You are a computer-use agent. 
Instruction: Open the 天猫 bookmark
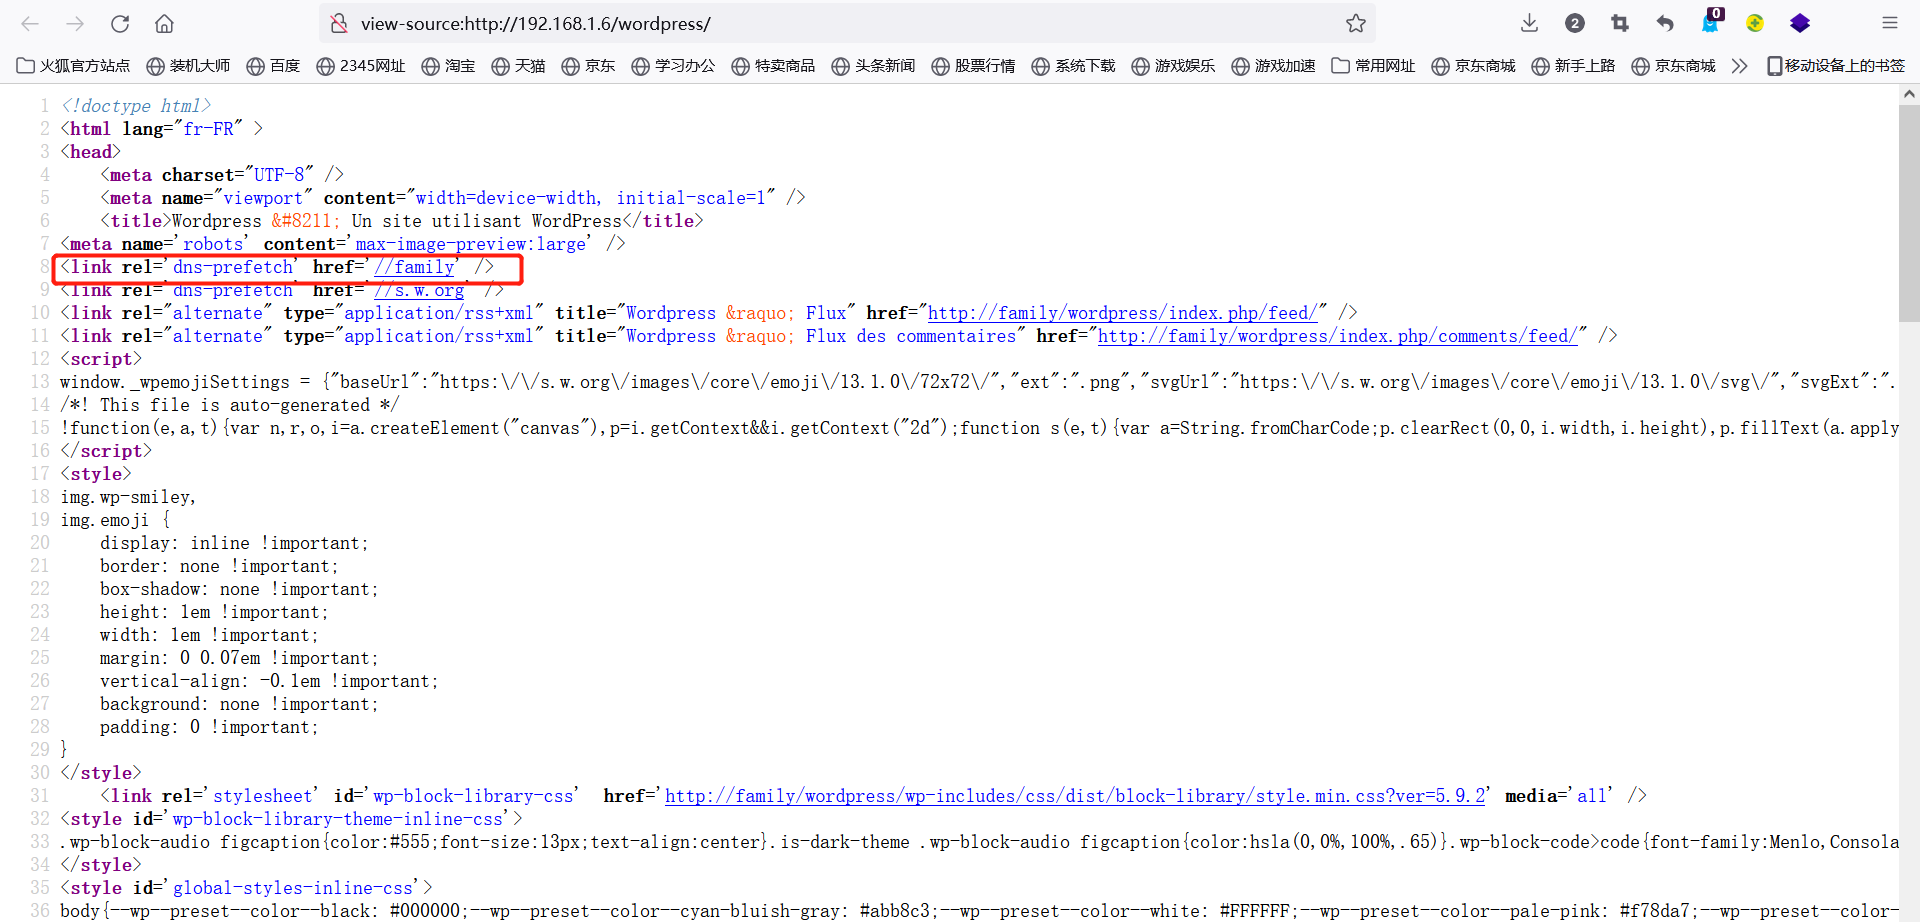tap(518, 66)
